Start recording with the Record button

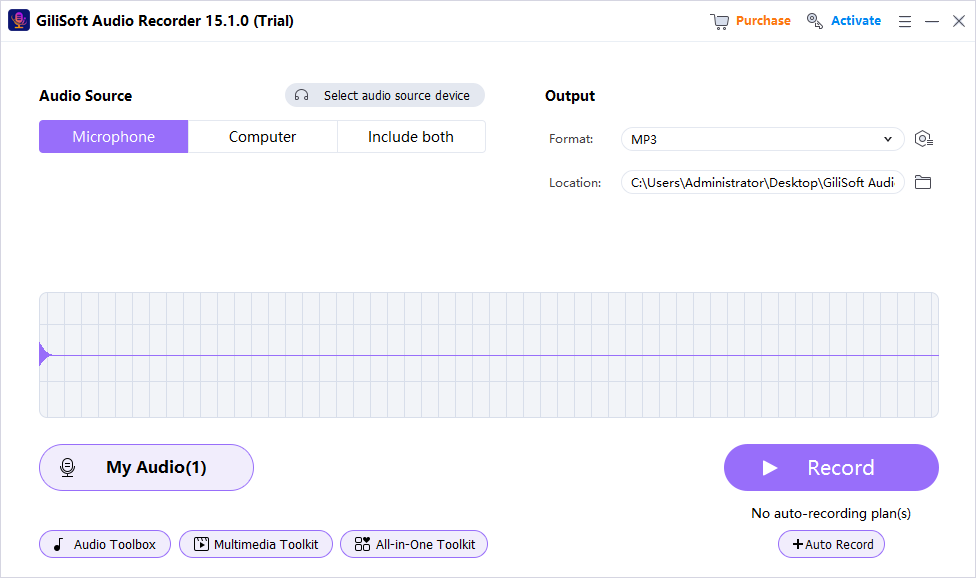pos(831,467)
